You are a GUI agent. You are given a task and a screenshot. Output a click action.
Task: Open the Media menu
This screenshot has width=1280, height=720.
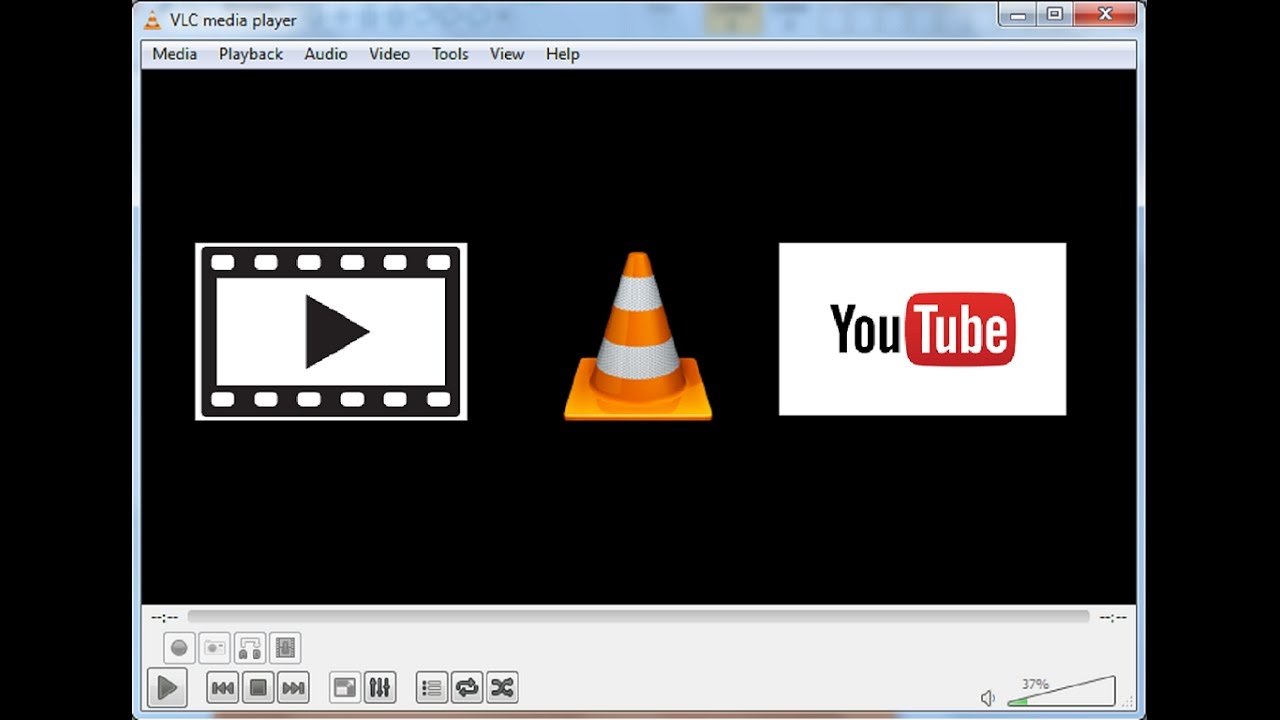click(174, 54)
